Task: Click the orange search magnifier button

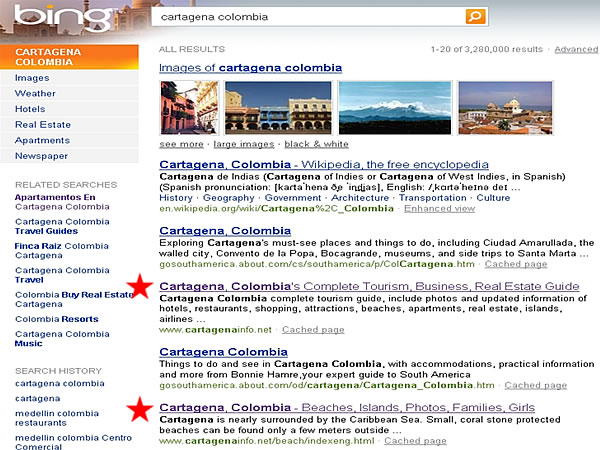Action: [476, 16]
